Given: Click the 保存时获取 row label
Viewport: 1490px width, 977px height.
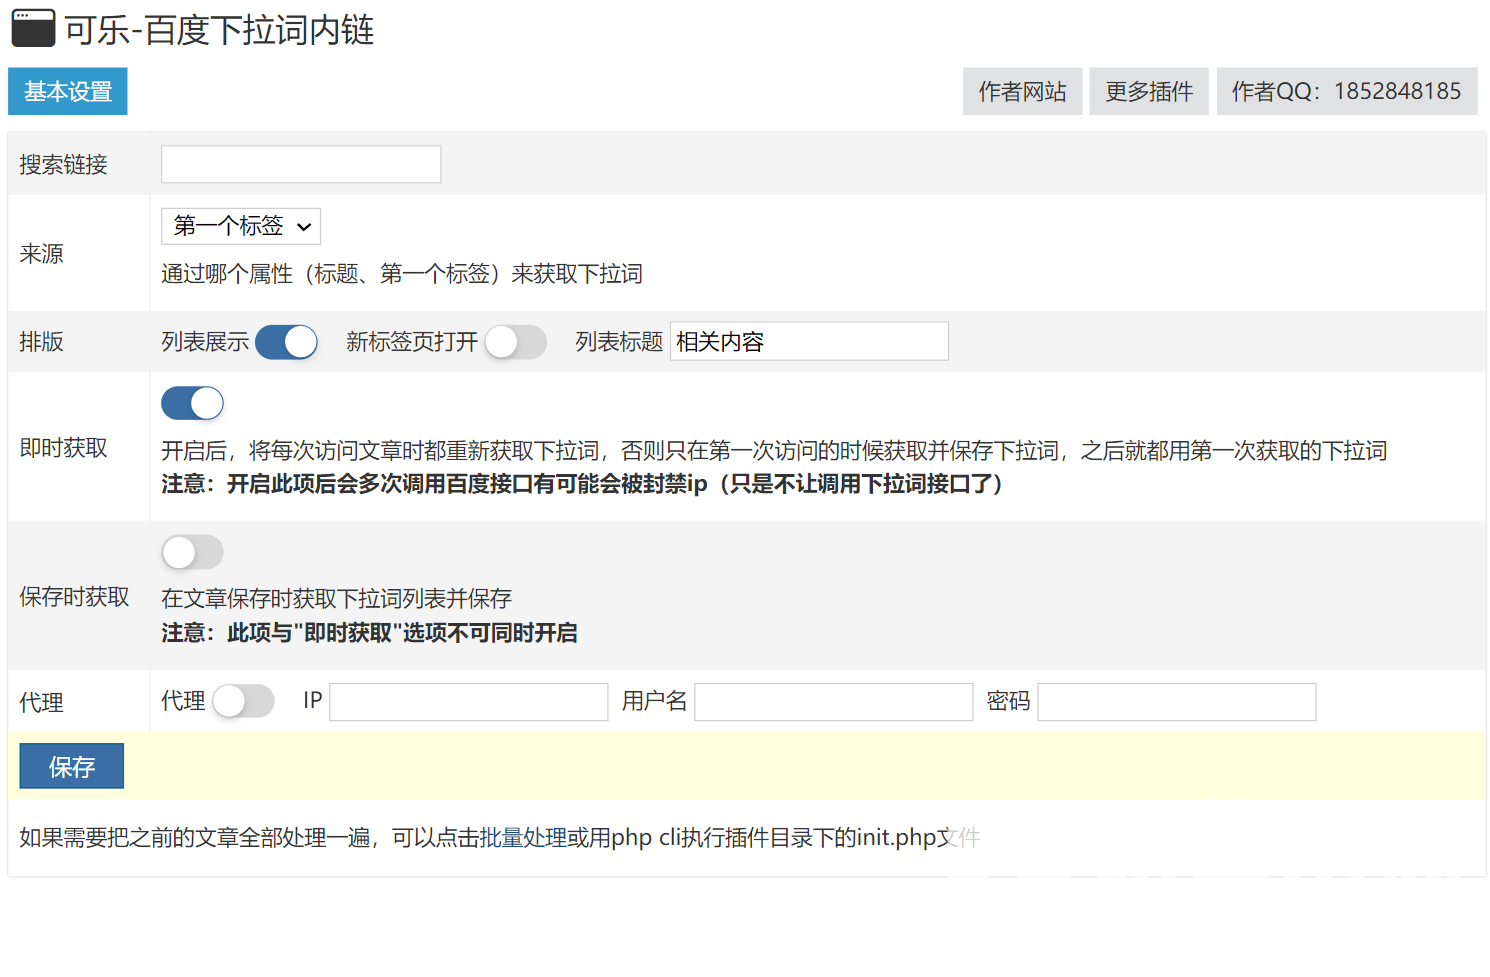Looking at the screenshot, I should point(74,597).
